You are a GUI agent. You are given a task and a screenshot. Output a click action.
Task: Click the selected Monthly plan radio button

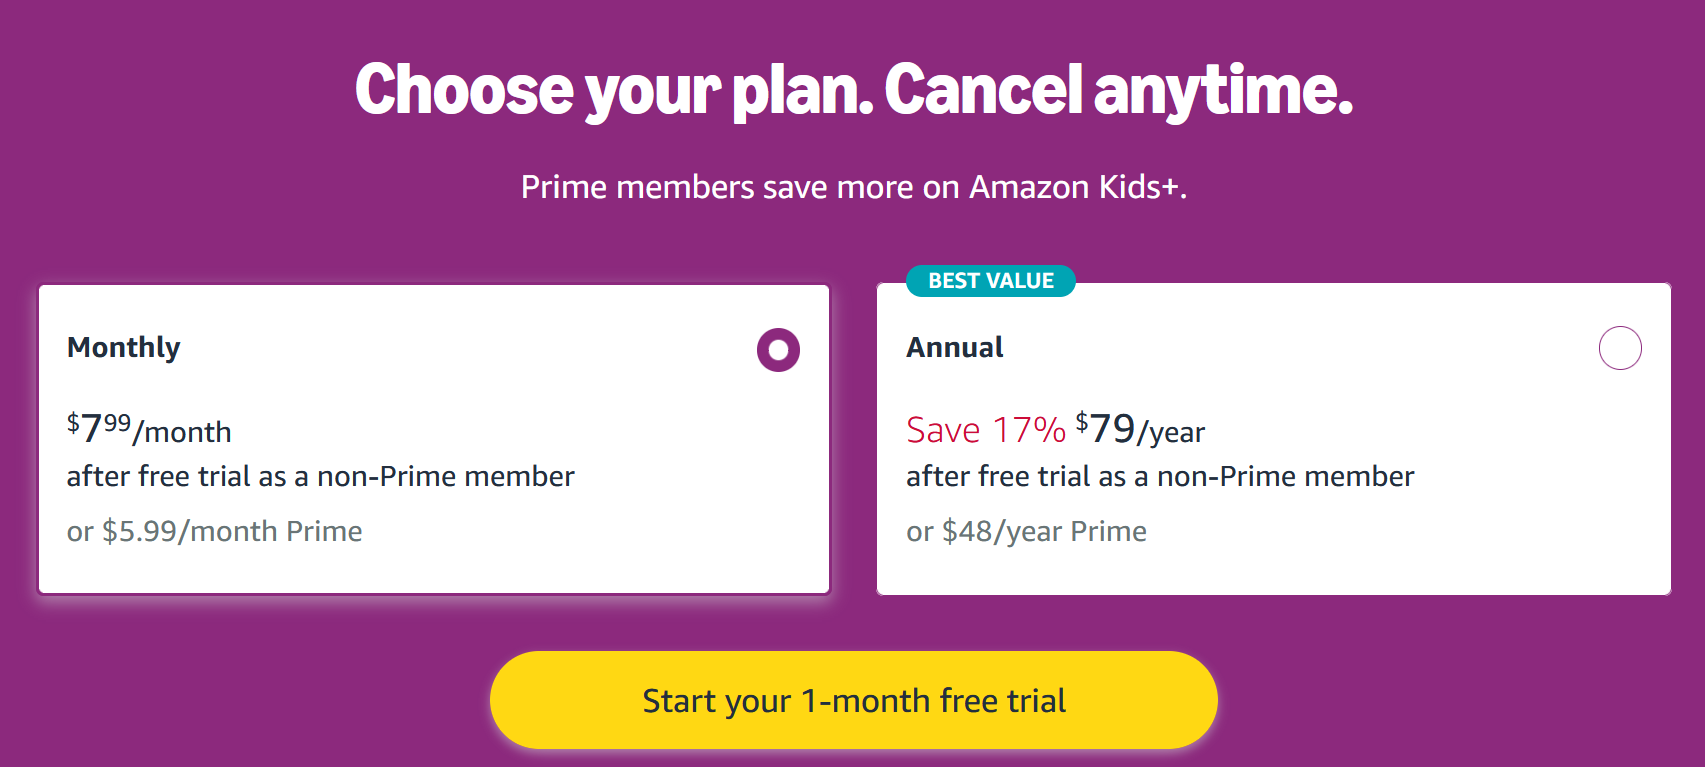pyautogui.click(x=779, y=349)
